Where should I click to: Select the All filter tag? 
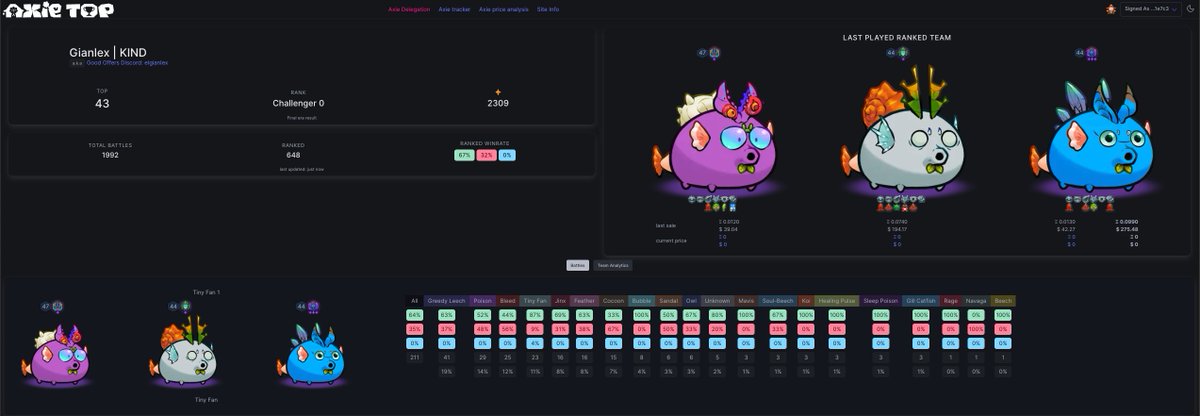coord(414,300)
